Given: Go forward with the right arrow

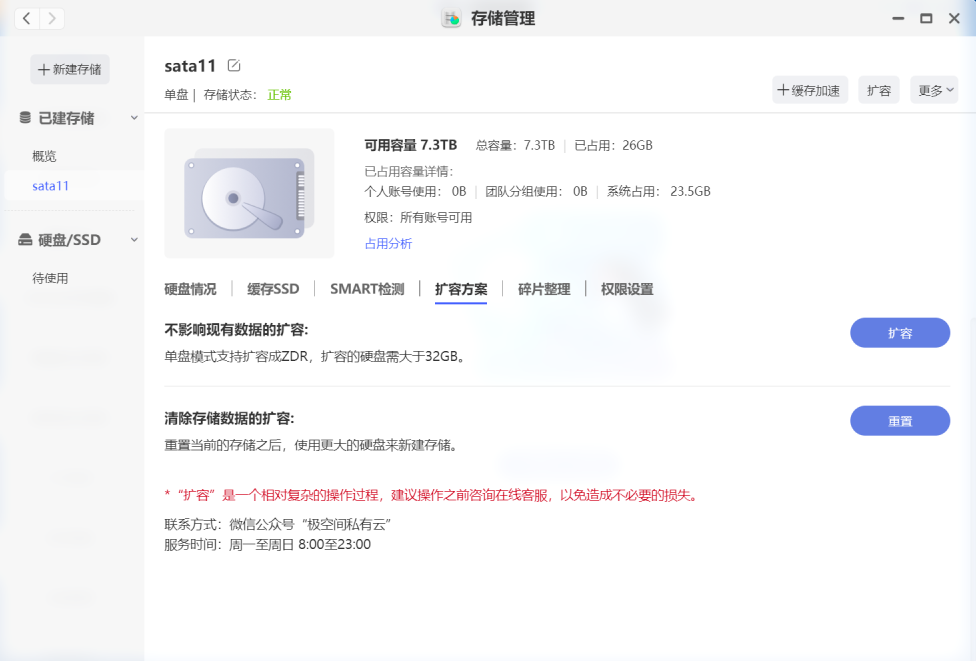Looking at the screenshot, I should pos(52,19).
